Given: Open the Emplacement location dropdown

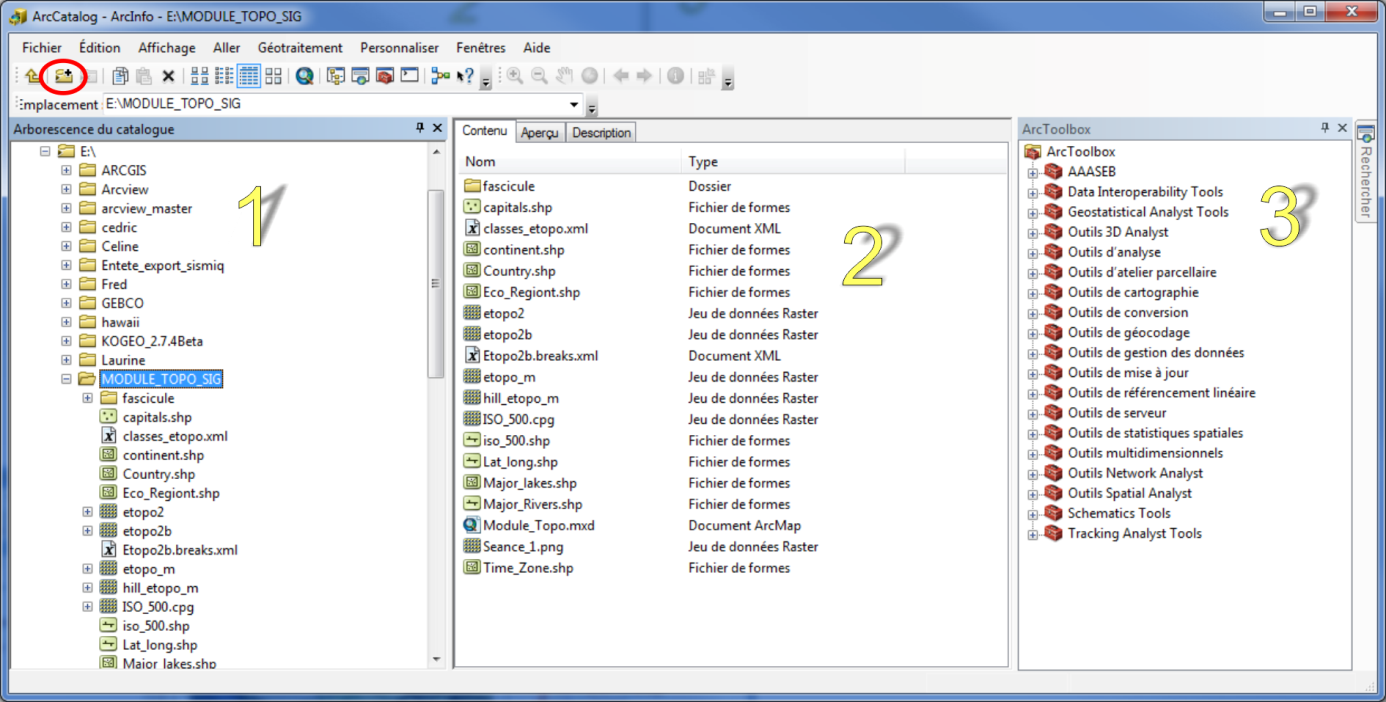Looking at the screenshot, I should click(x=574, y=104).
